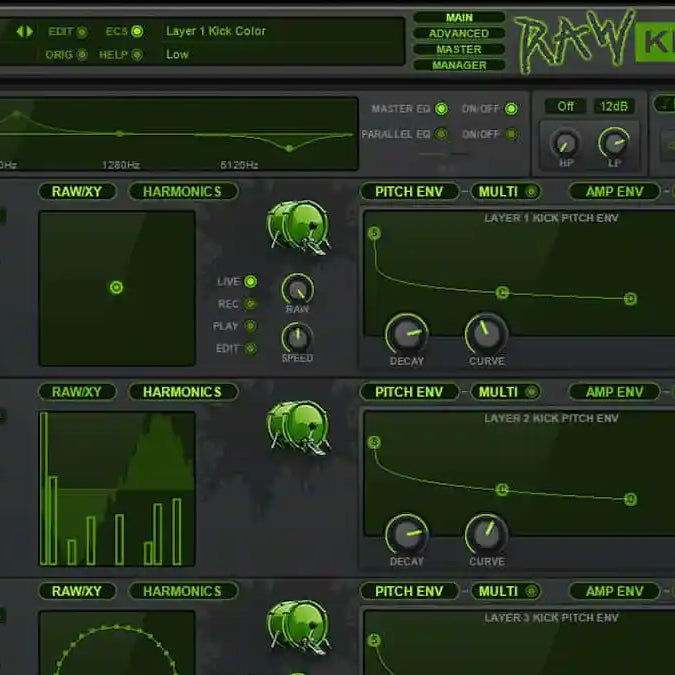
Task: Toggle the ORIG indicator
Action: [81, 55]
